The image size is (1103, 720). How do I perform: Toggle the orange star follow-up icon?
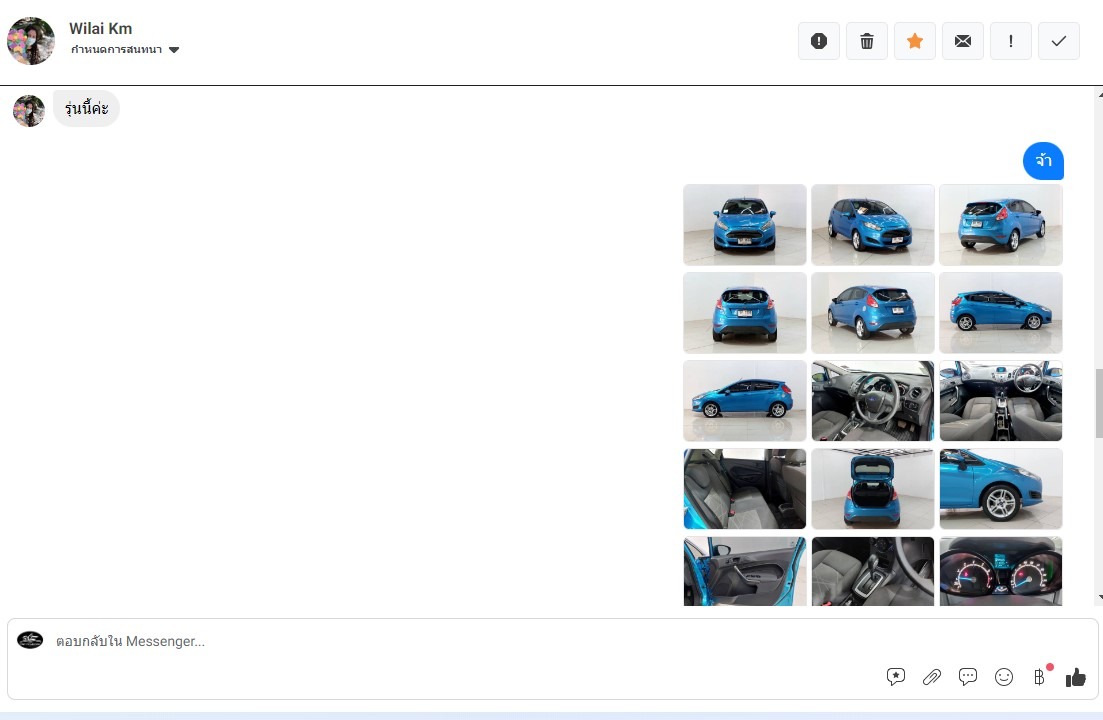coord(914,41)
